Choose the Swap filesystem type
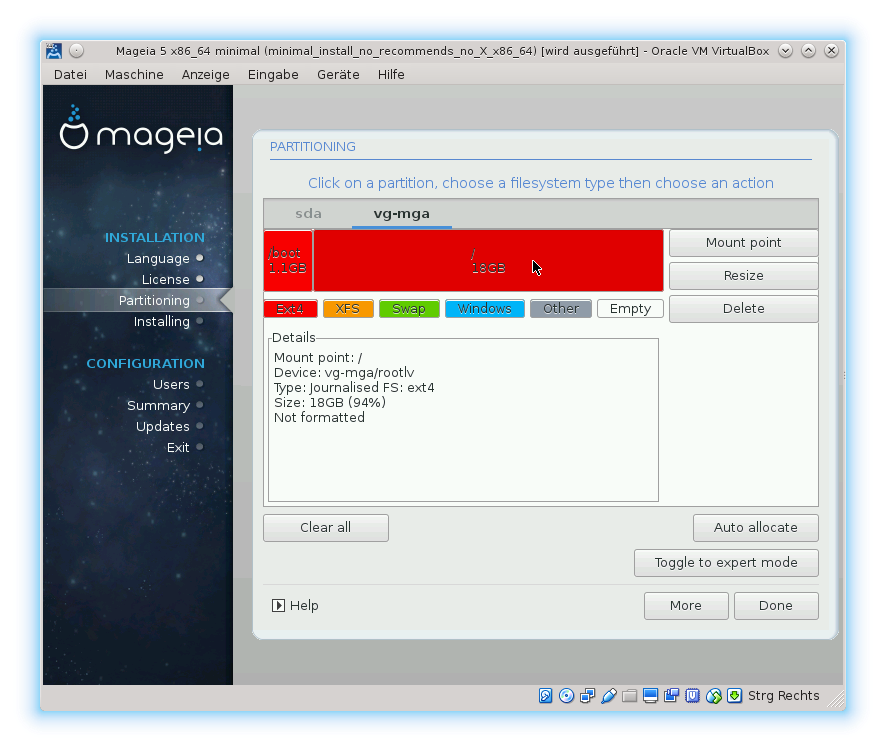 click(409, 309)
